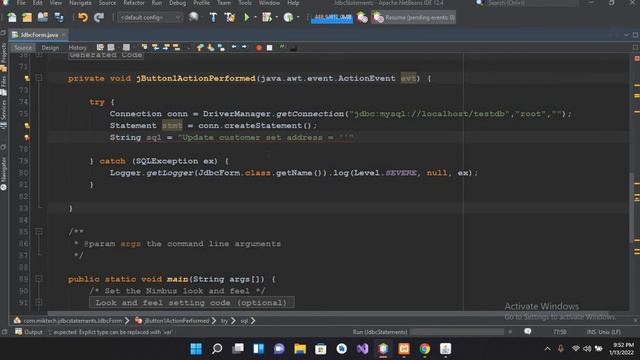Stop macro recording with square icon
Screen dimensions: 640x360
point(269,48)
